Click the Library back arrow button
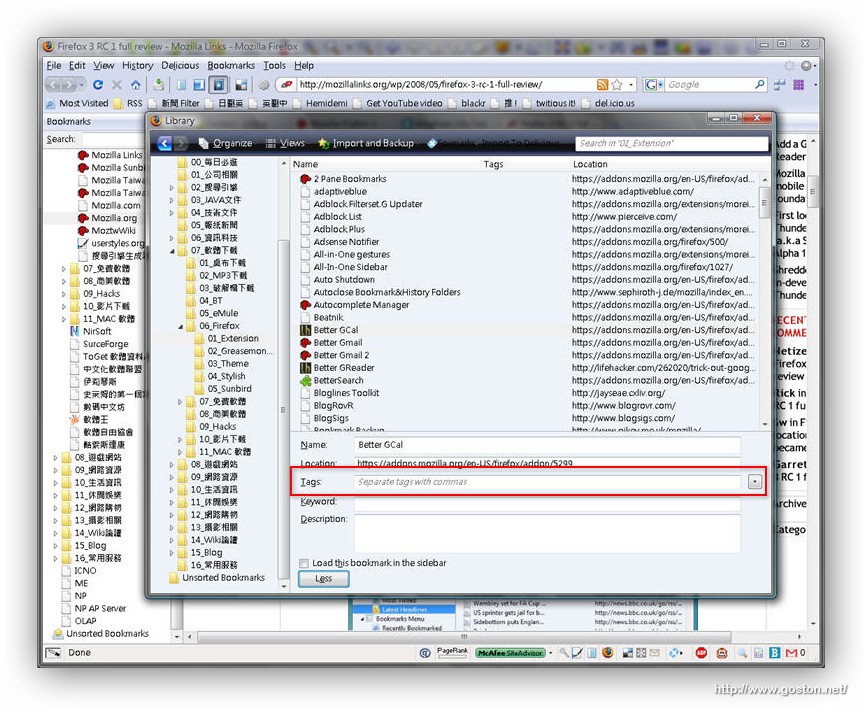This screenshot has width=867, height=710. [164, 143]
